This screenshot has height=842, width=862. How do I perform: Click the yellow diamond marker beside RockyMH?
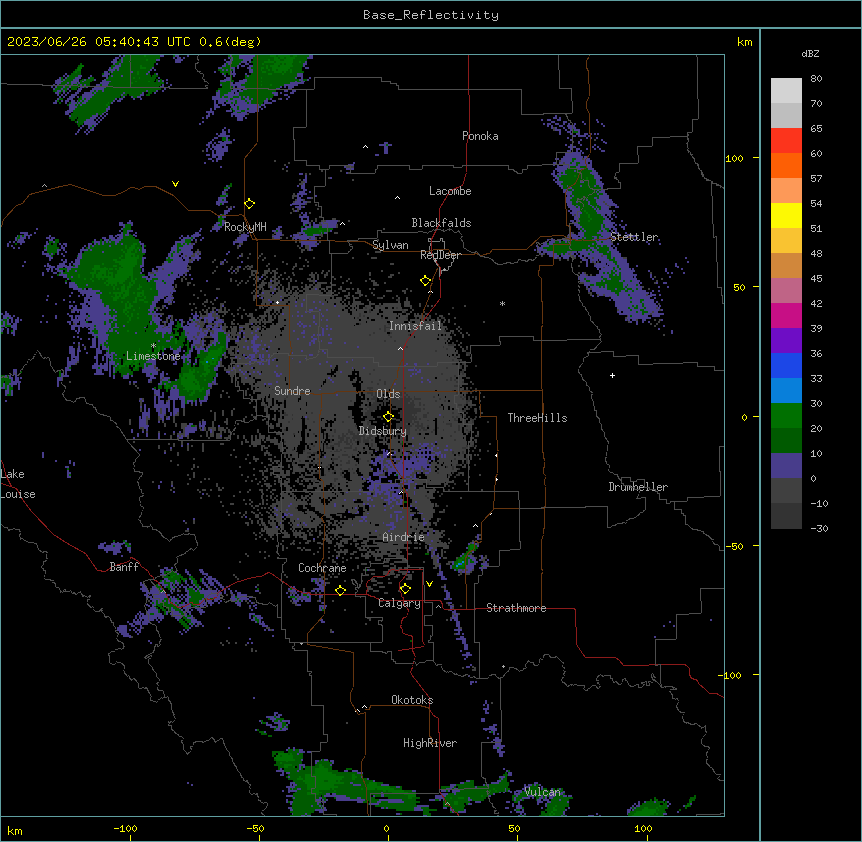pyautogui.click(x=249, y=204)
